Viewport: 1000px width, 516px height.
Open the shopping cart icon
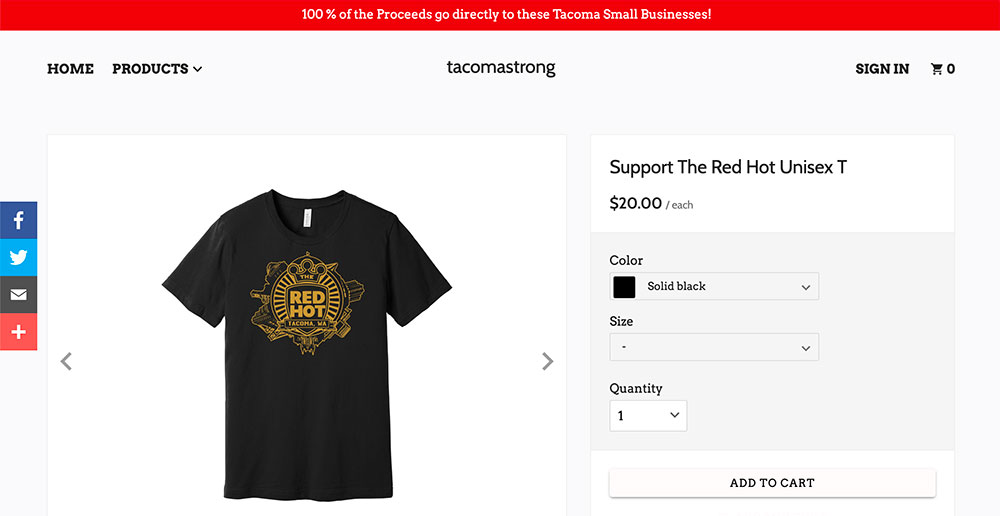tap(937, 69)
